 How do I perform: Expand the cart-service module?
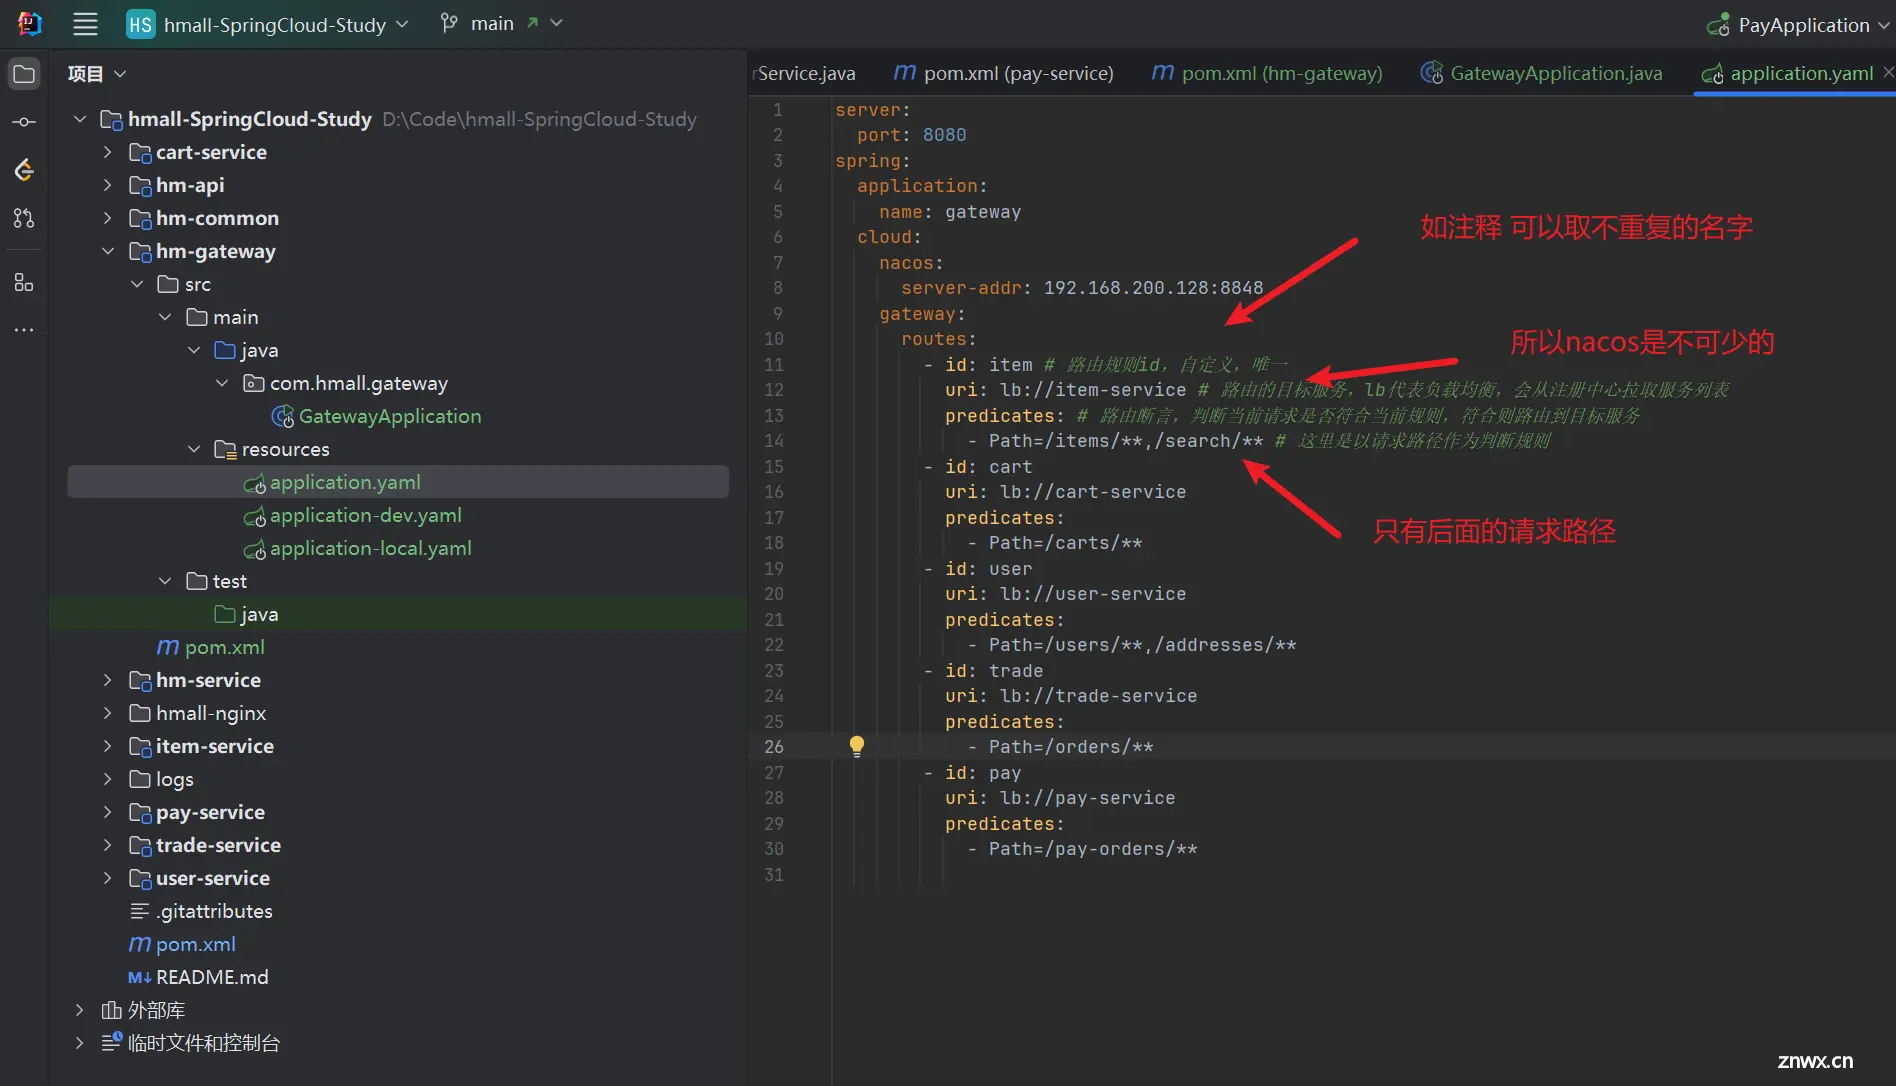pyautogui.click(x=108, y=152)
